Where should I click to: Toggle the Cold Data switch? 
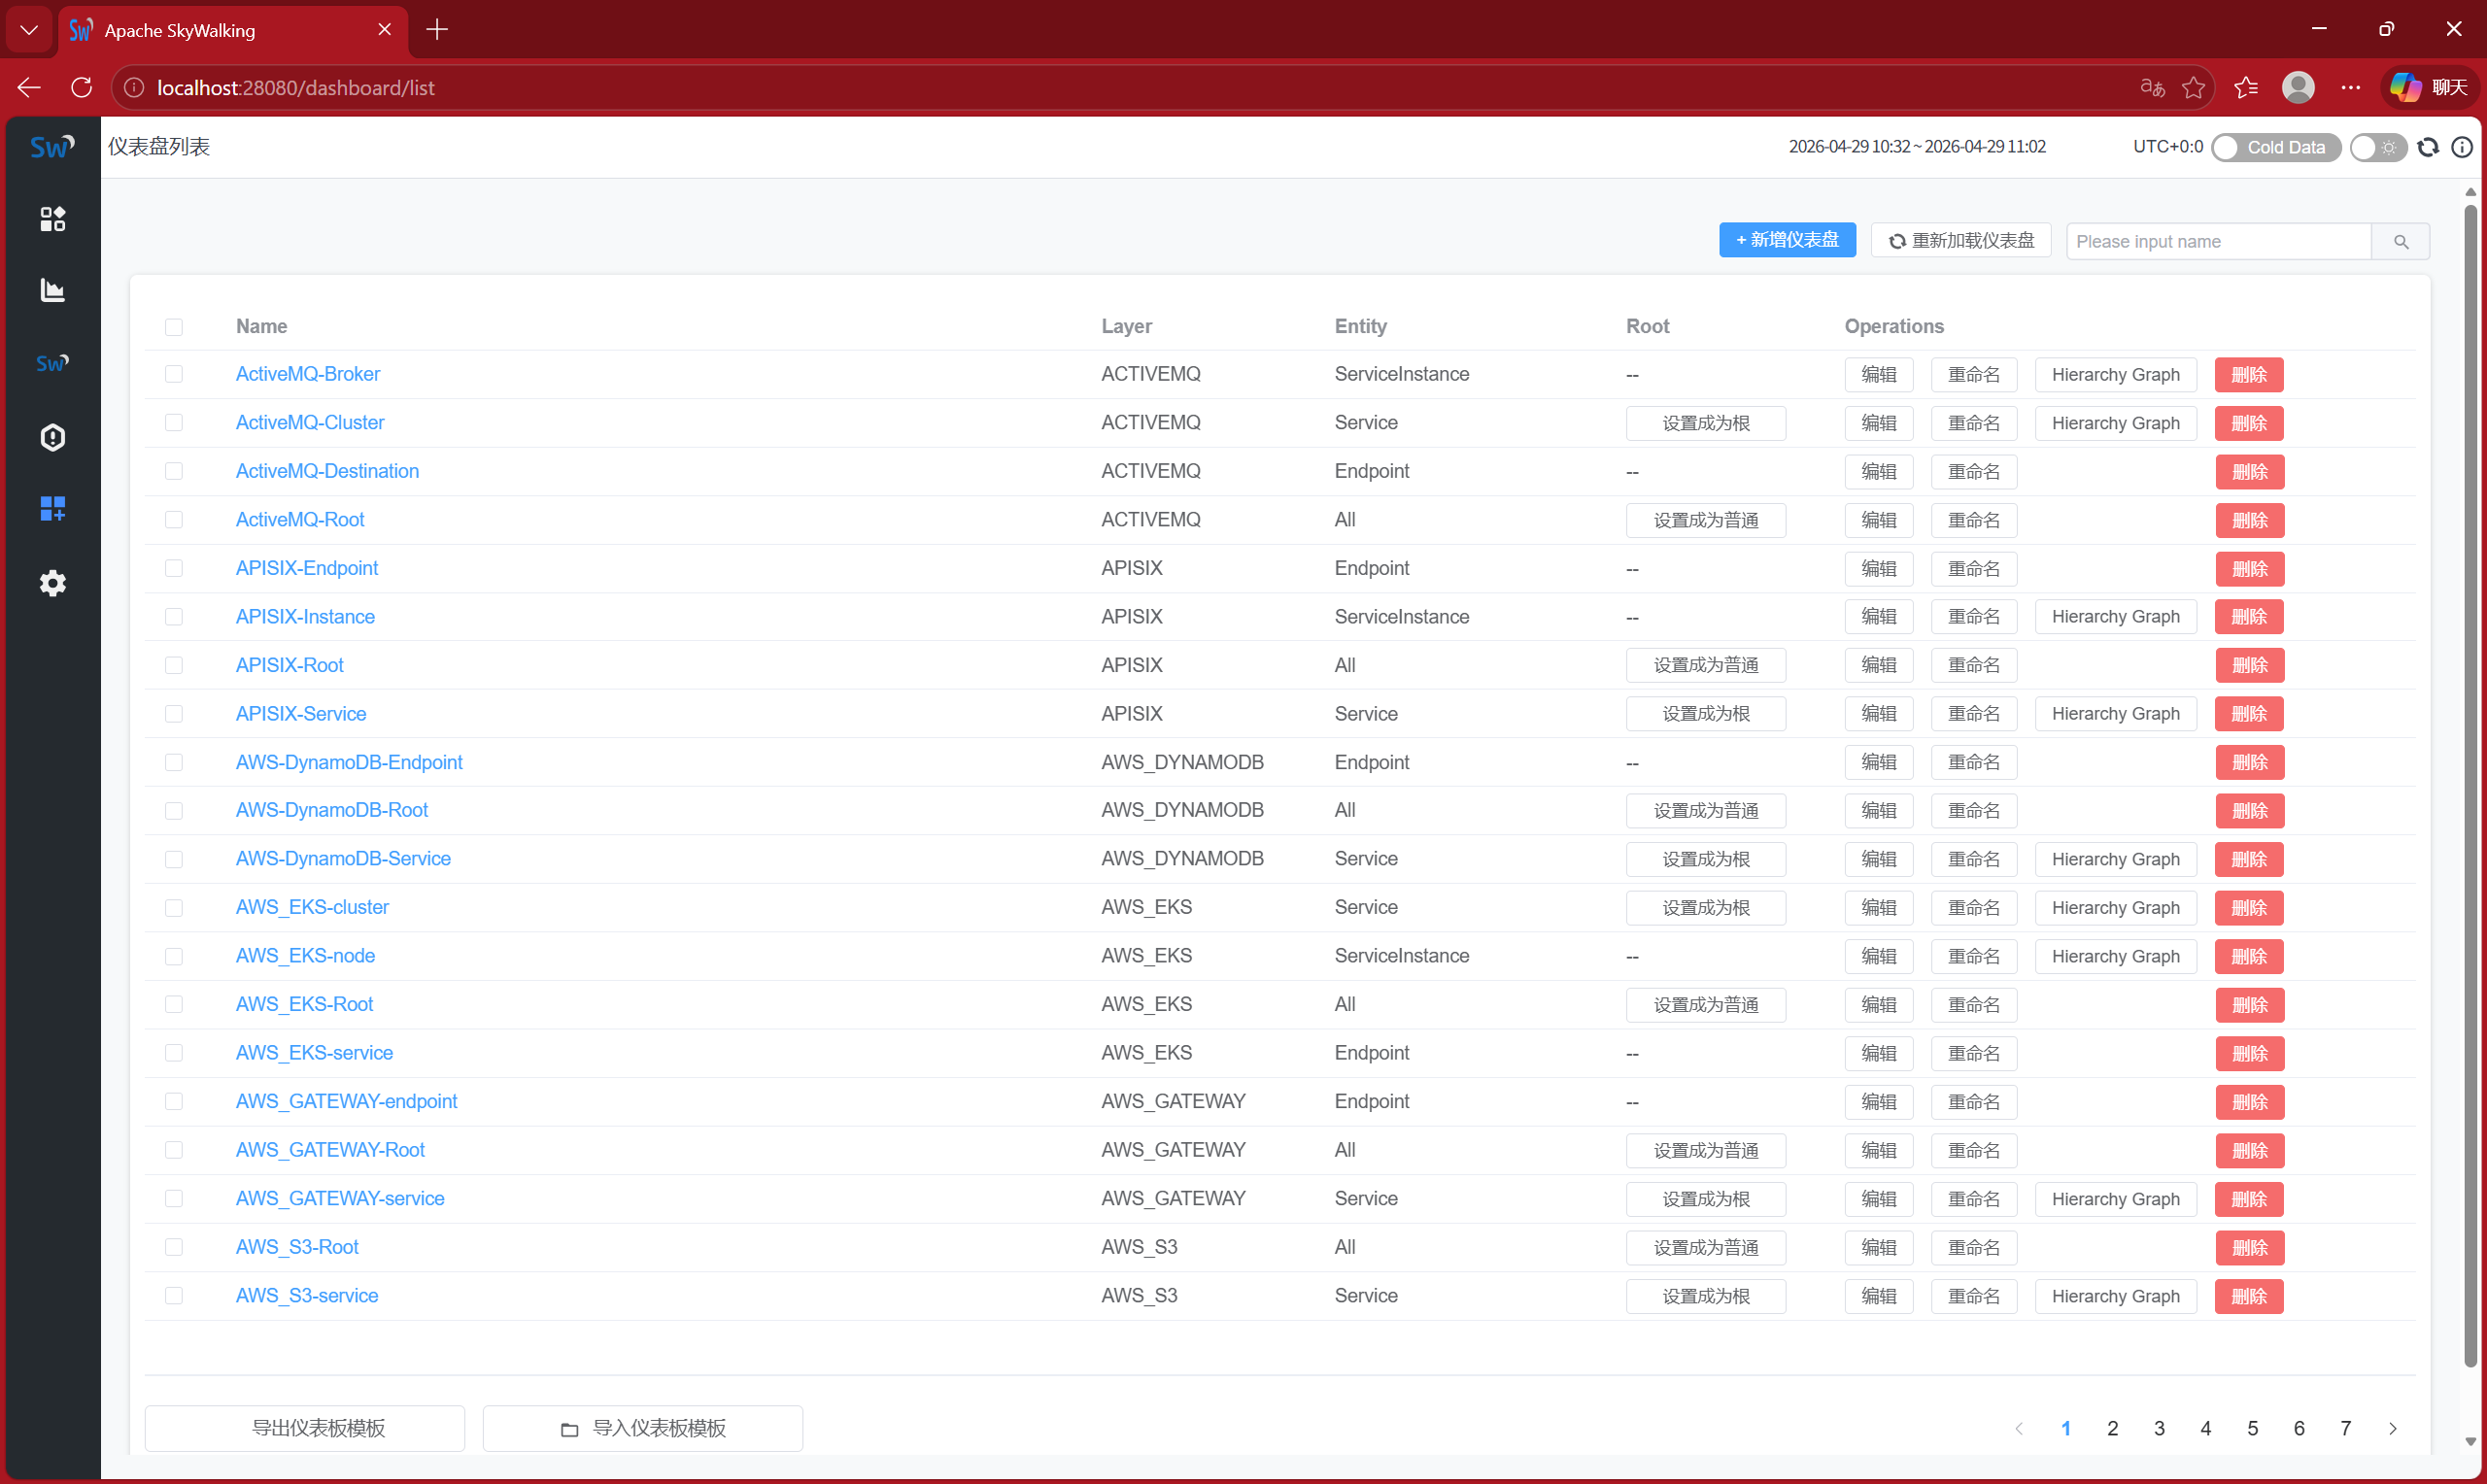[x=2276, y=147]
